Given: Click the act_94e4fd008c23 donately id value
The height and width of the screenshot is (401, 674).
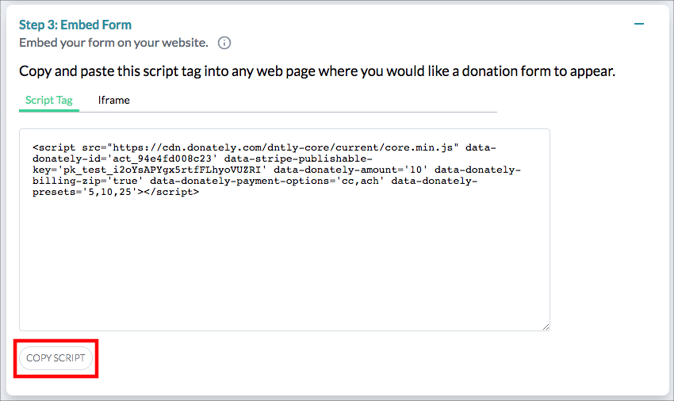Looking at the screenshot, I should tap(162, 159).
